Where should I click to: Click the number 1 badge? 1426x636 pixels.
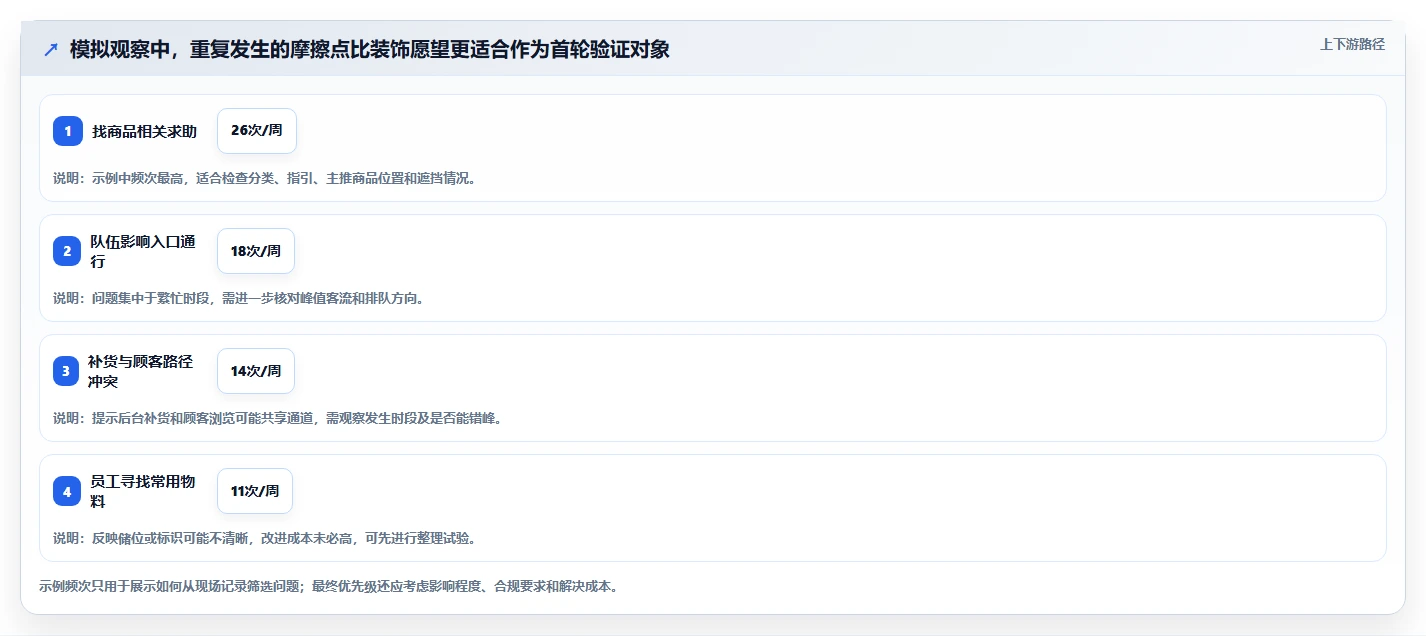[68, 131]
